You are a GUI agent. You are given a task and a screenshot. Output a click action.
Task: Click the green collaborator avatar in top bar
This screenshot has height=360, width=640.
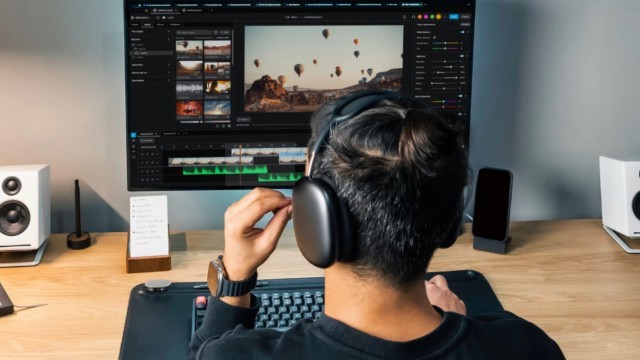[x=432, y=17]
